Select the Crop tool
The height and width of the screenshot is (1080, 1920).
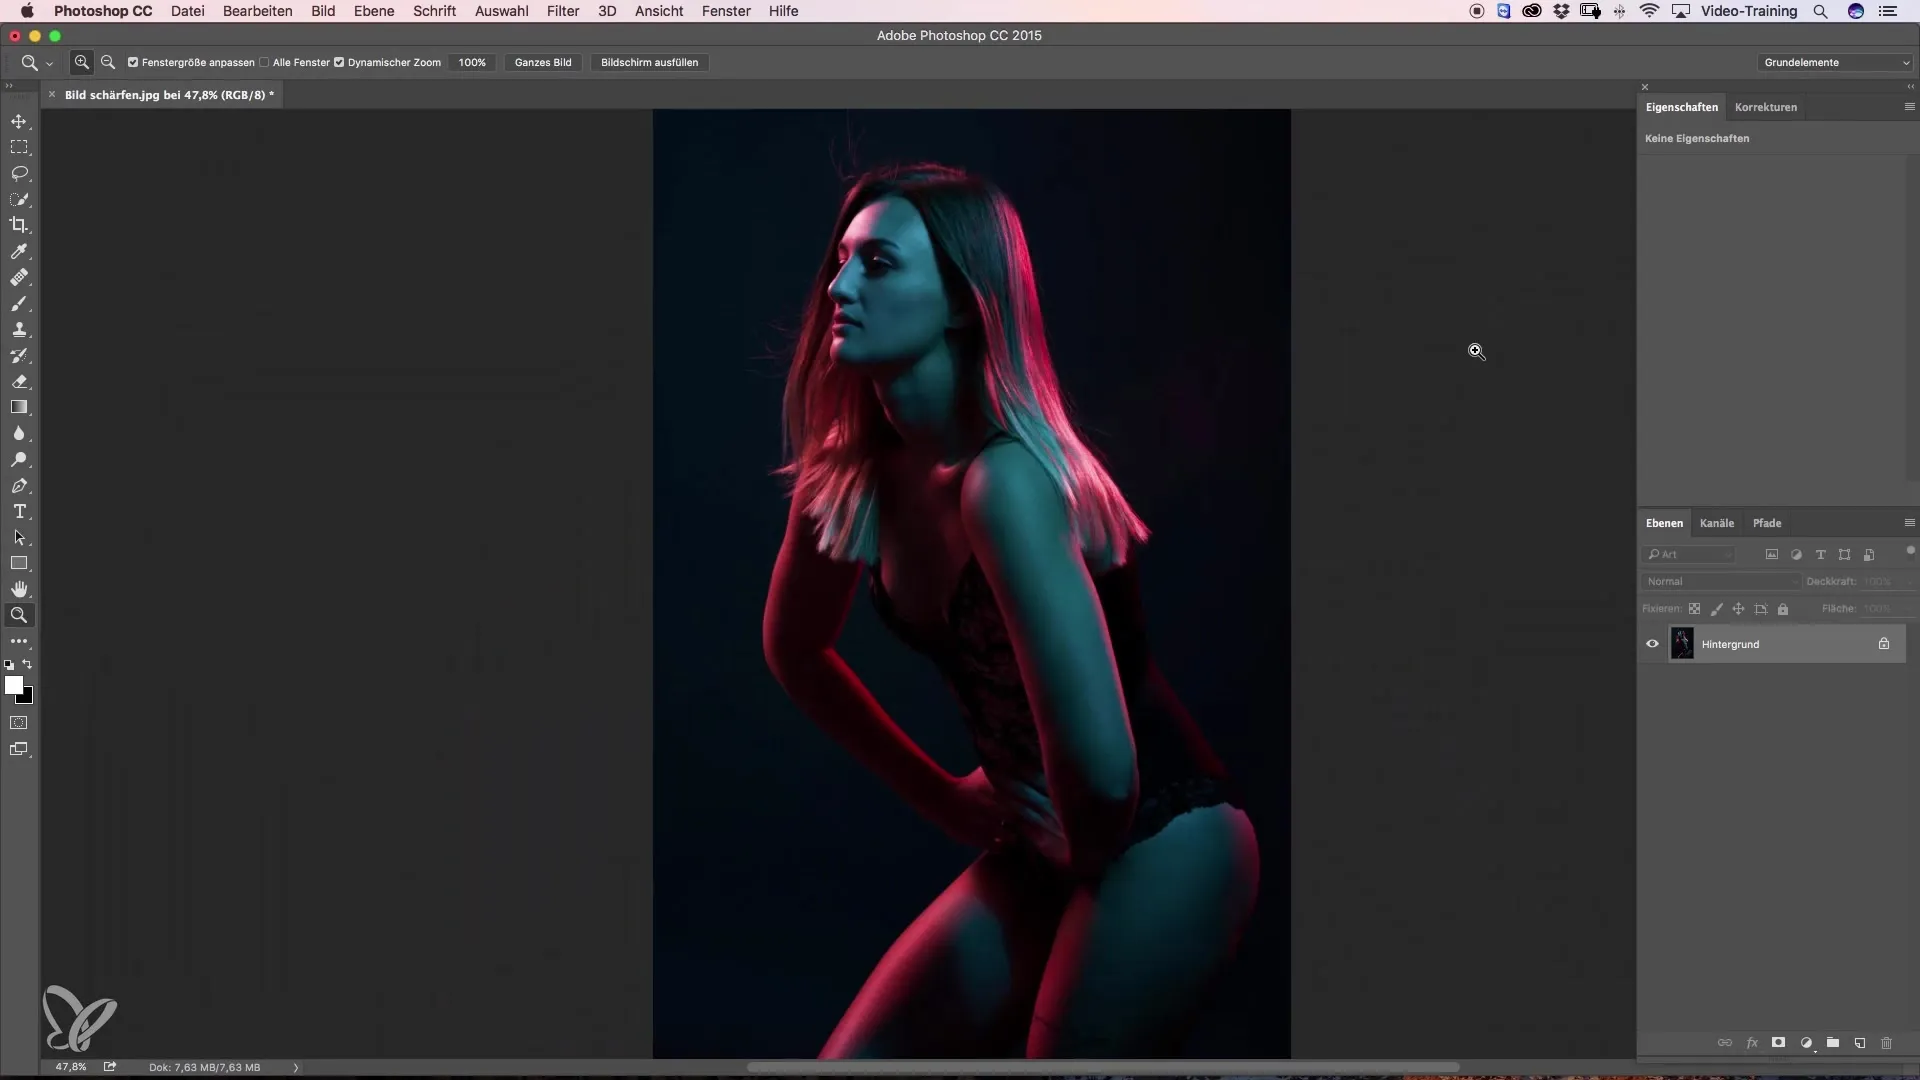[19, 225]
